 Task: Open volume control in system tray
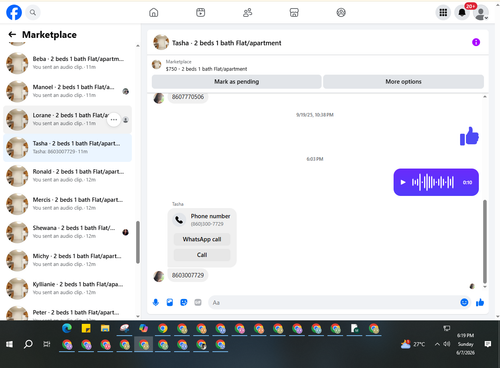coord(447,344)
